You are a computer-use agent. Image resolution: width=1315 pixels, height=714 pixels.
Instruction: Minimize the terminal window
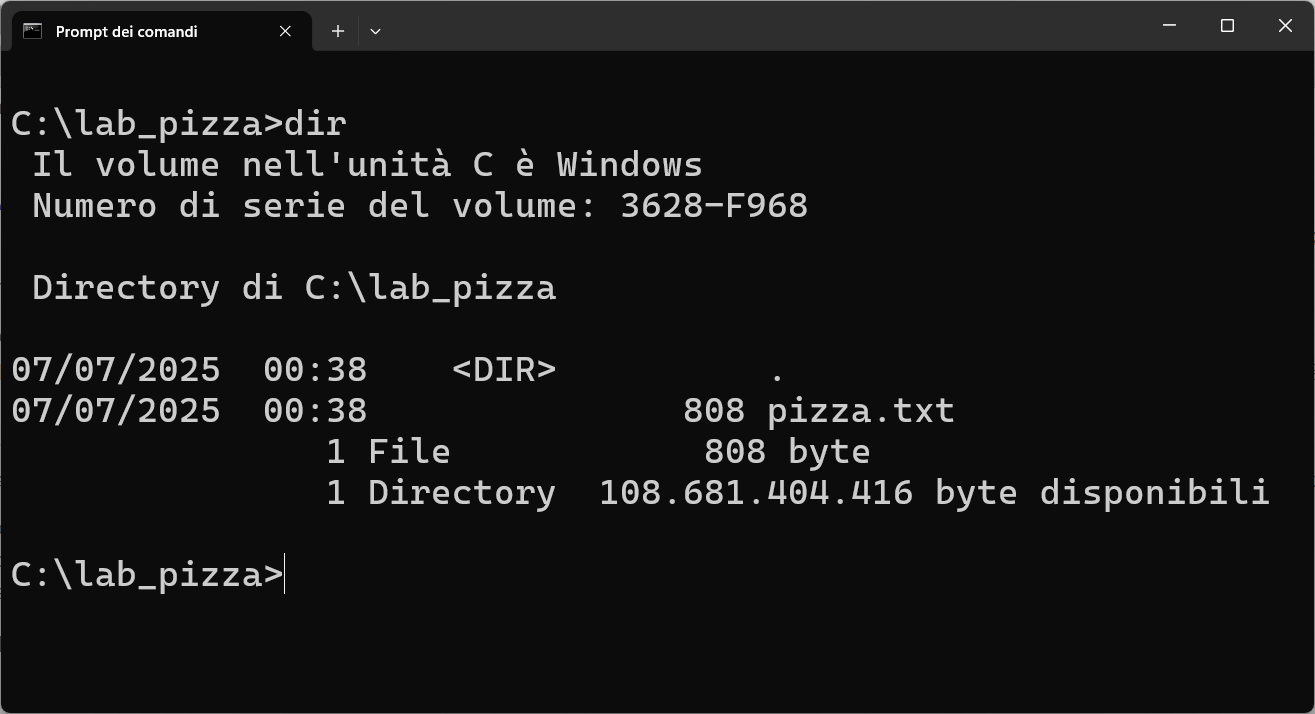pyautogui.click(x=1170, y=25)
